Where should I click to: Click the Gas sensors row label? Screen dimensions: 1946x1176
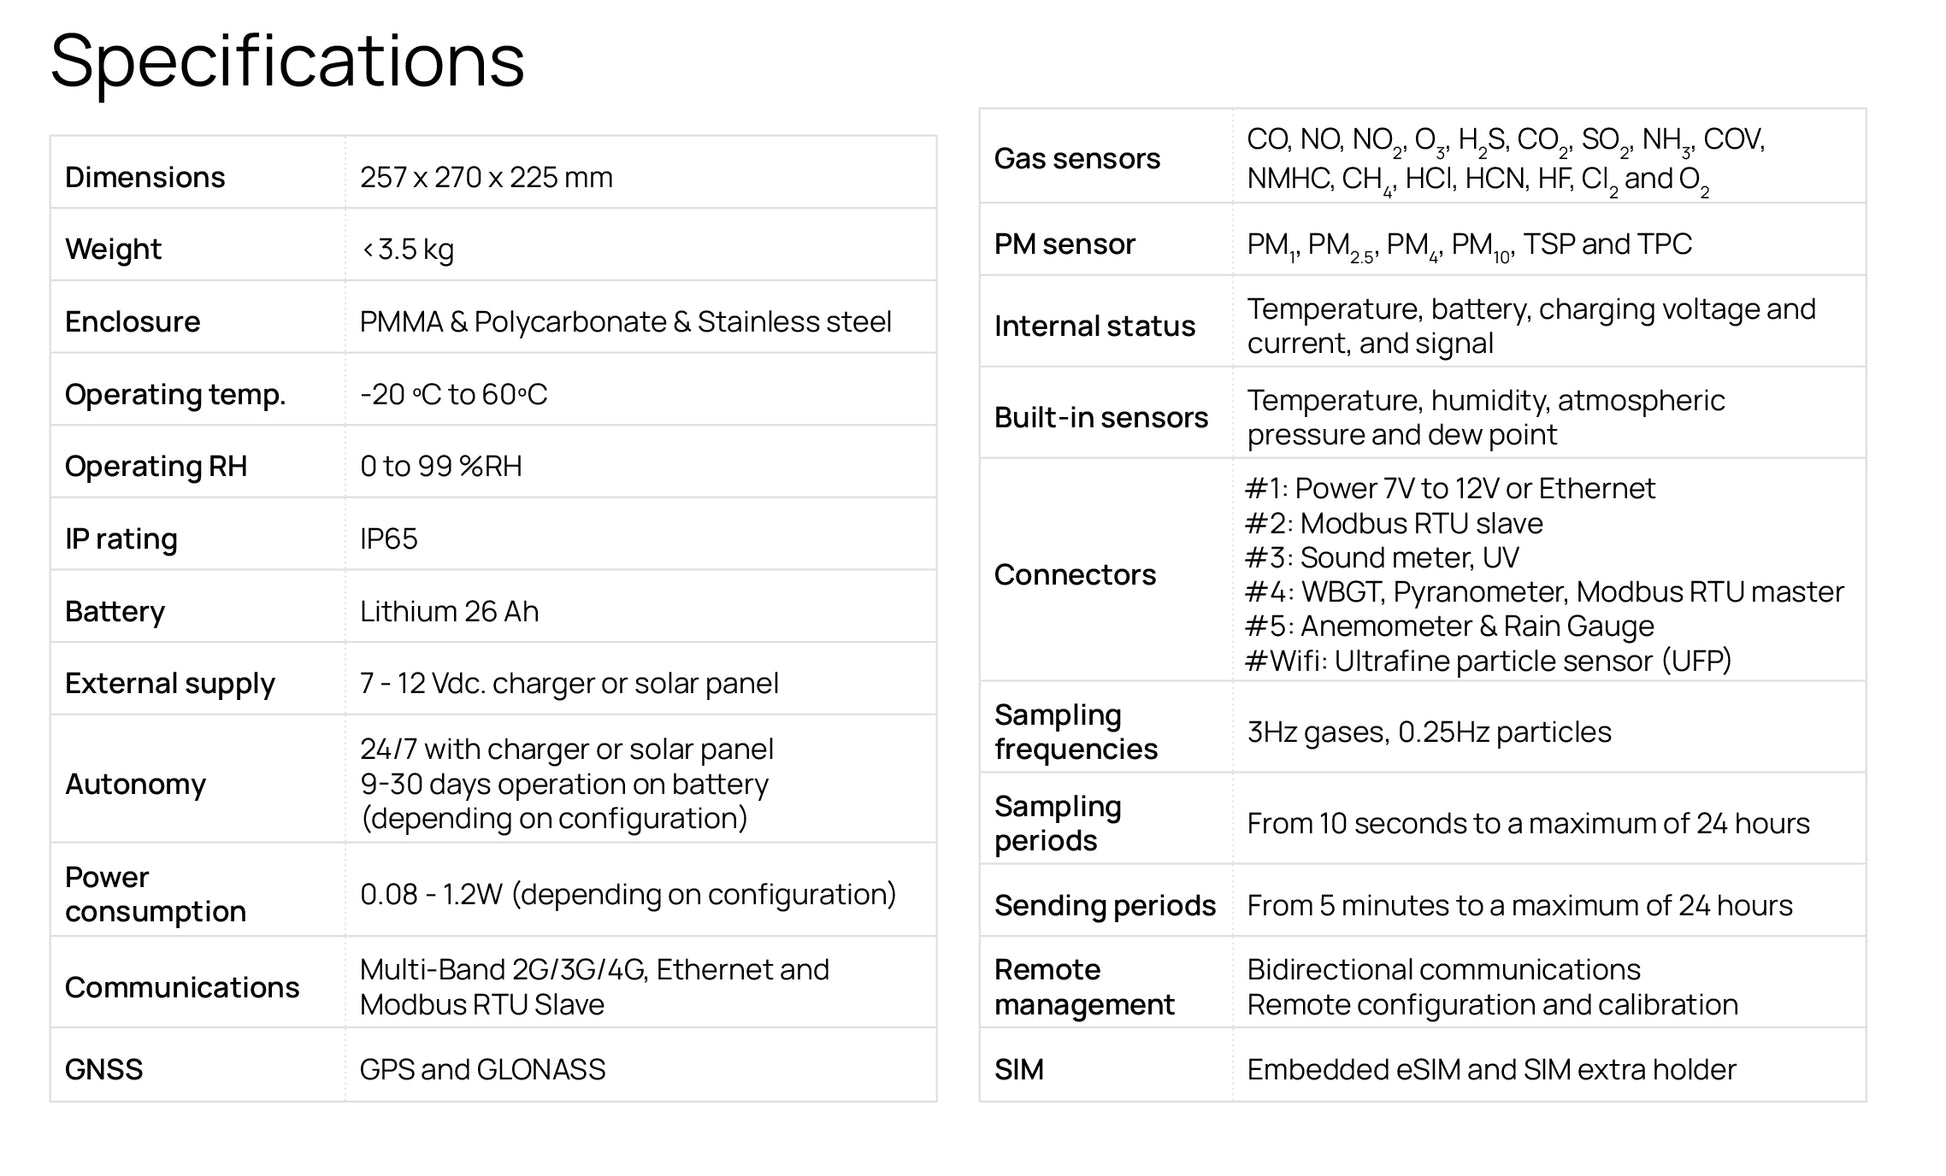coord(1077,158)
